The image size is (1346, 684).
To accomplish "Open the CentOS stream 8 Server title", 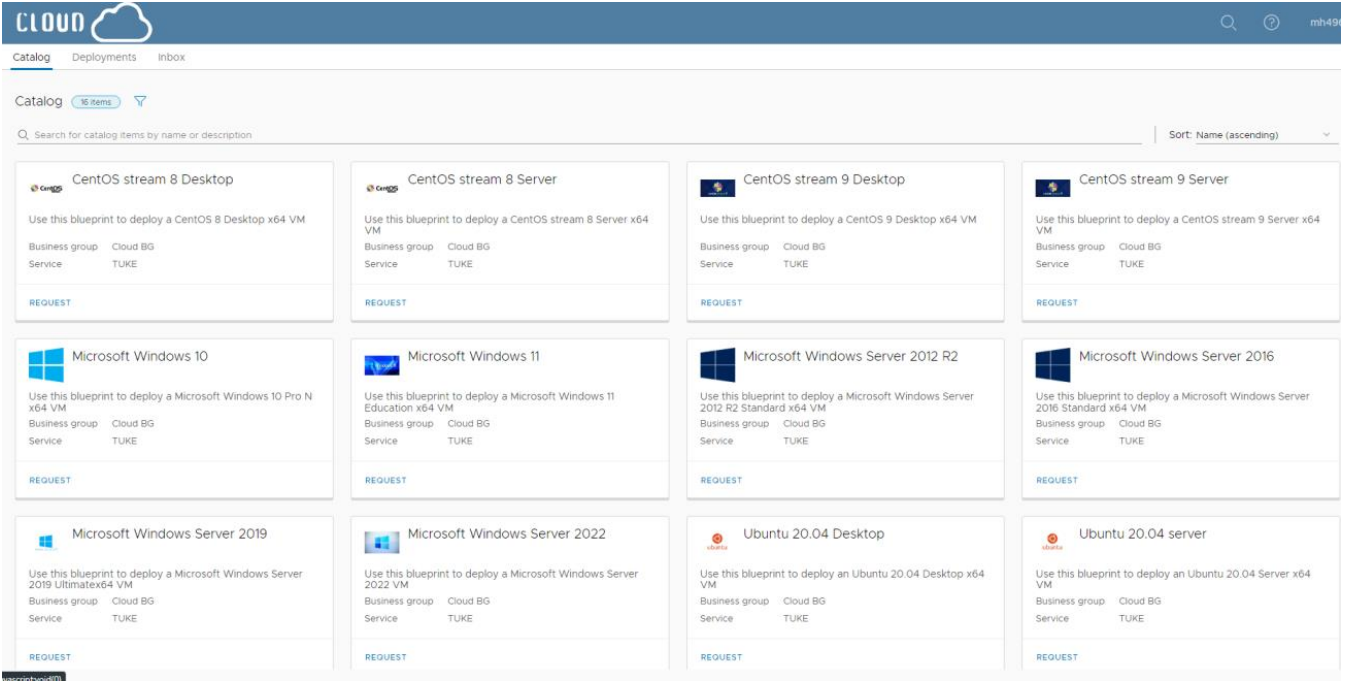I will 482,180.
